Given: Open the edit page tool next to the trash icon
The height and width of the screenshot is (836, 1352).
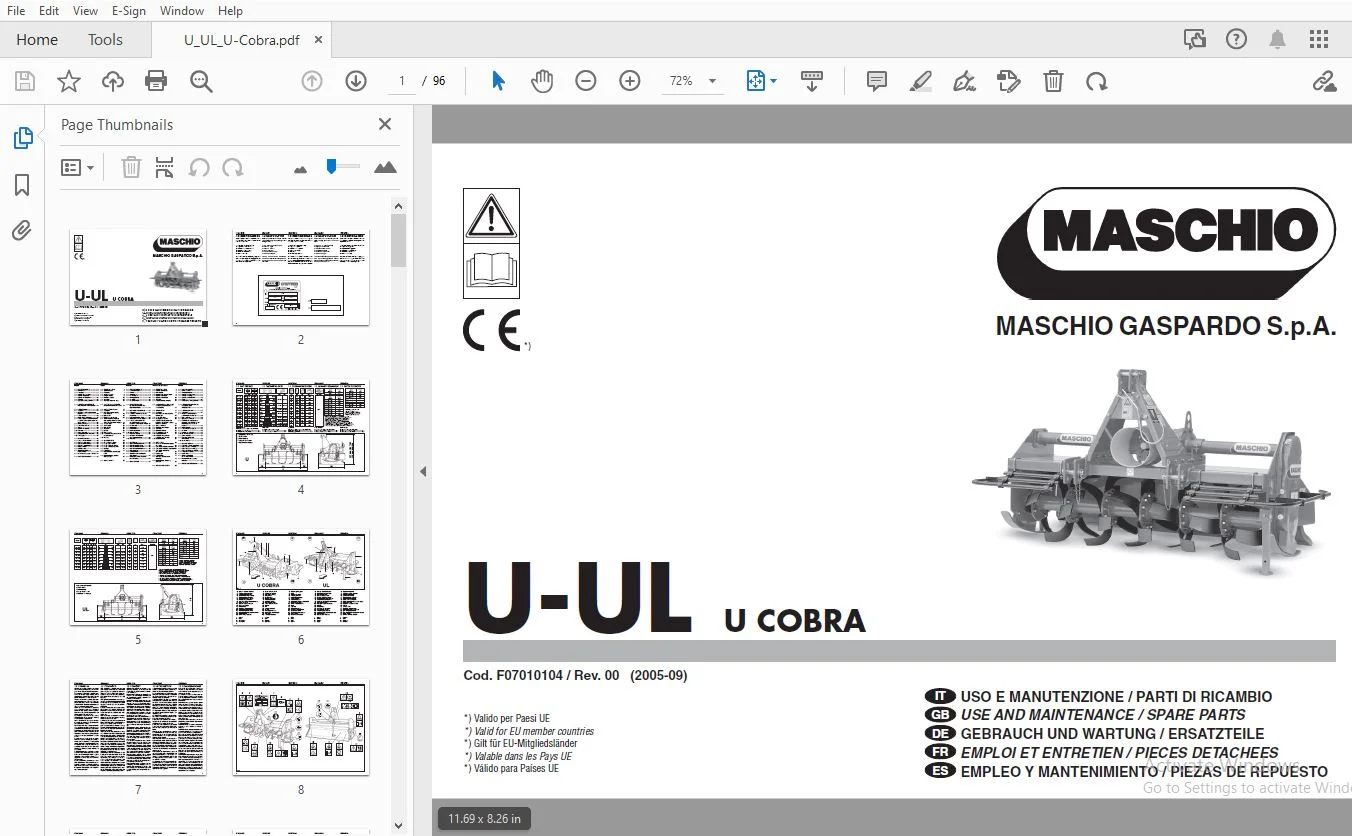Looking at the screenshot, I should coord(1009,81).
